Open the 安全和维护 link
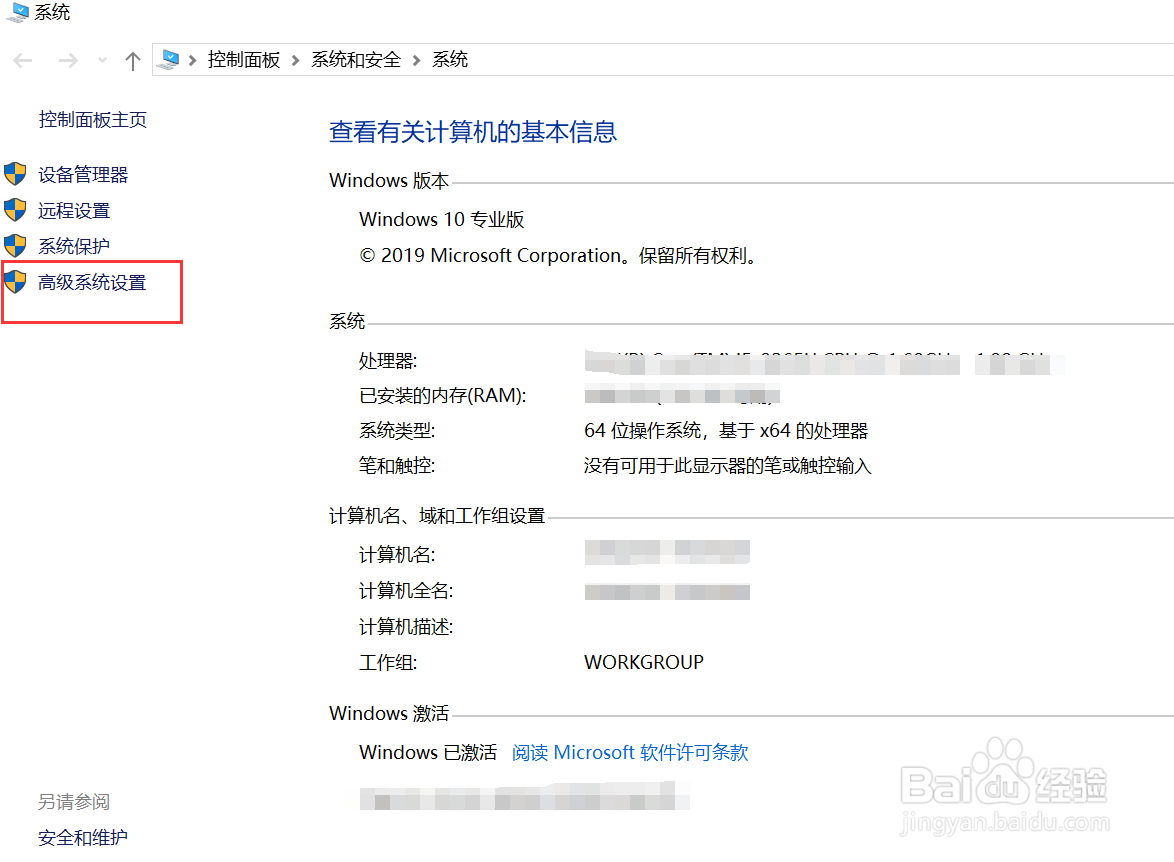The width and height of the screenshot is (1174, 862). point(81,837)
